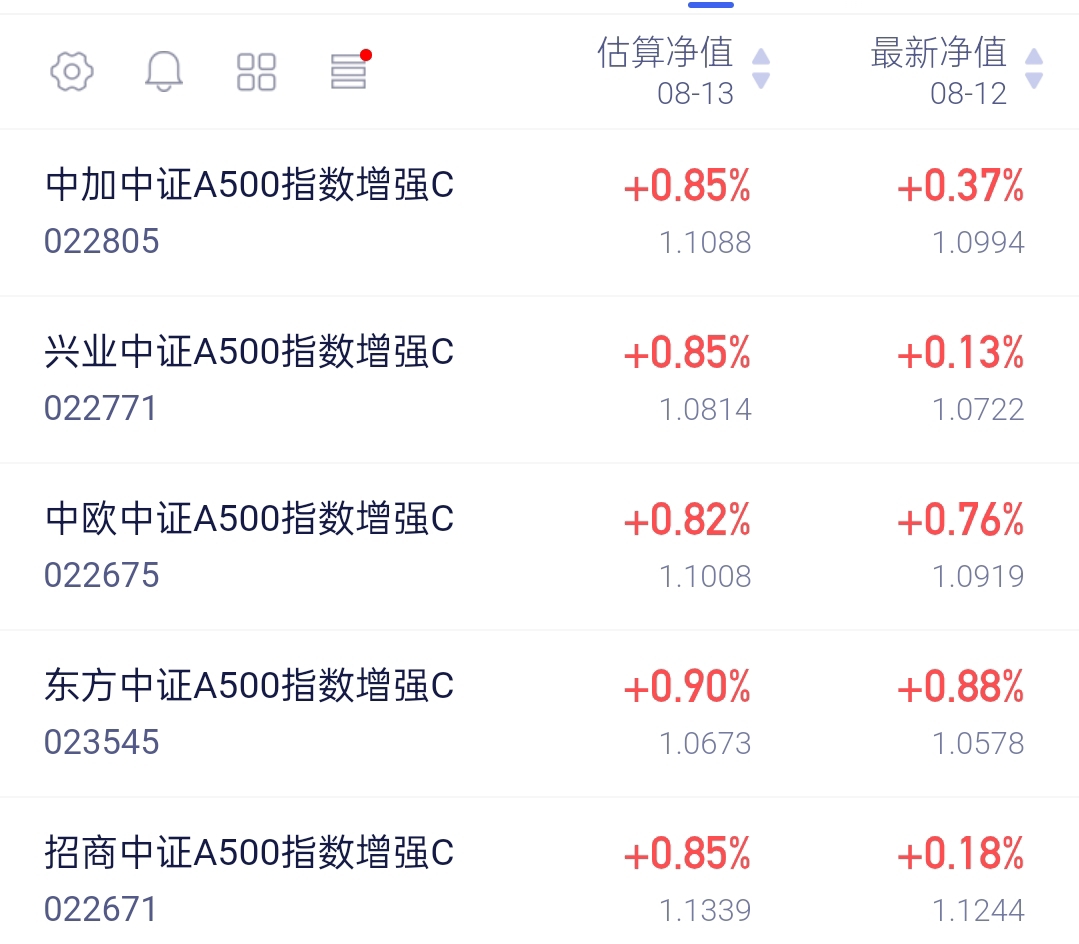
Task: Switch to grid view icon
Action: pos(256,72)
